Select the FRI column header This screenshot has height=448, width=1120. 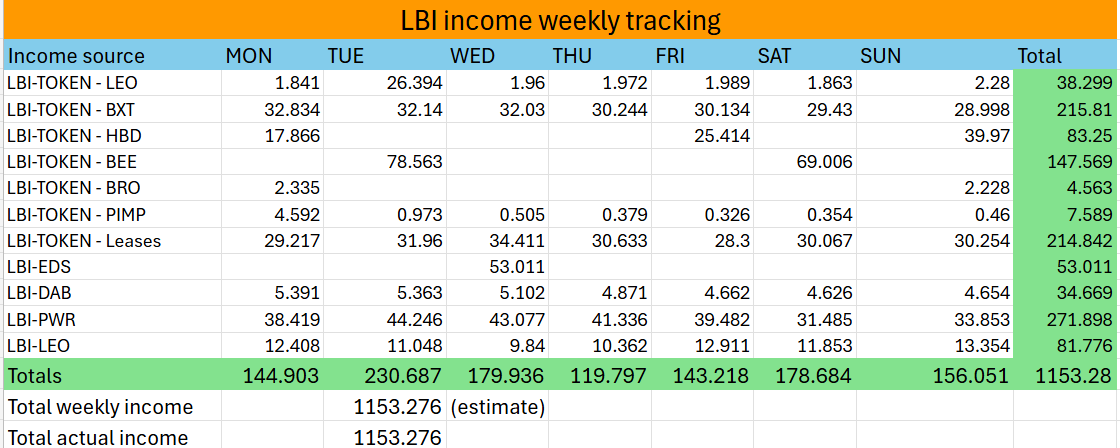point(702,56)
